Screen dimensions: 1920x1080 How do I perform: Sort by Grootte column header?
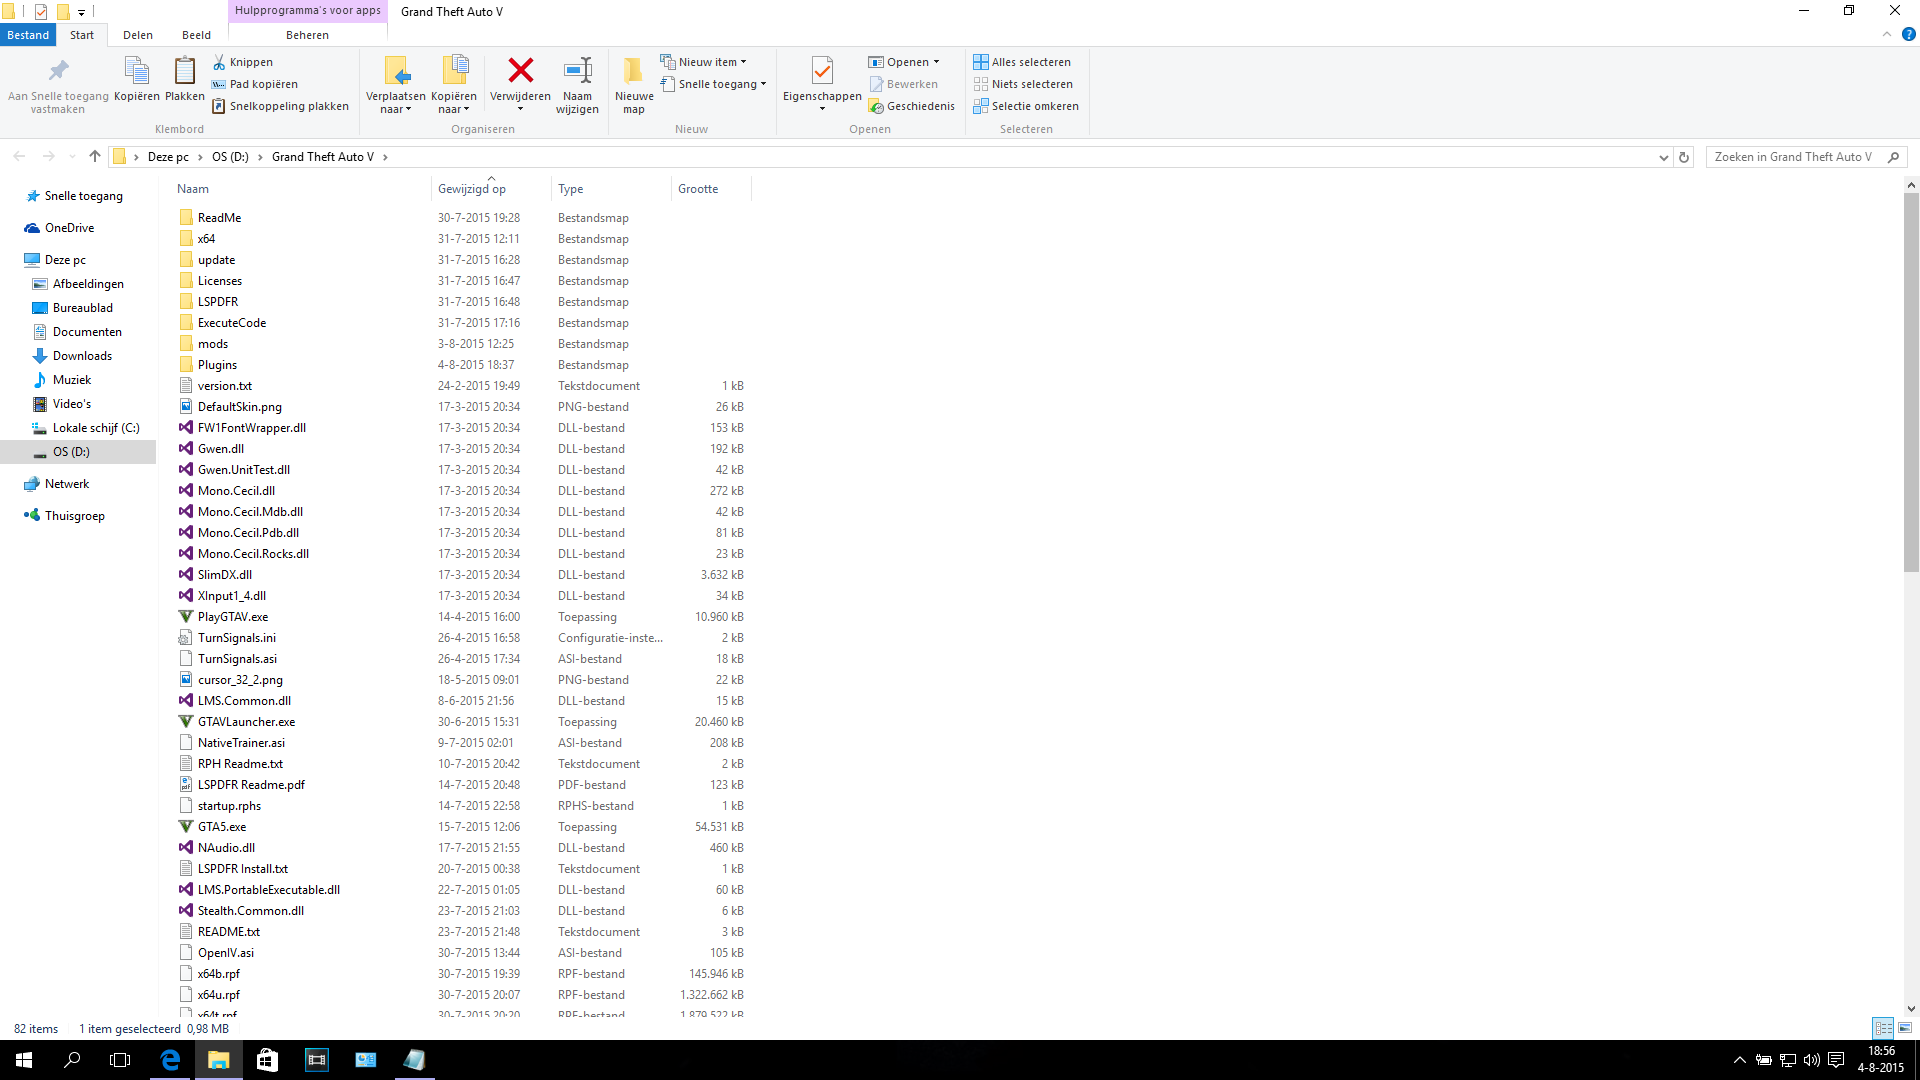[698, 189]
